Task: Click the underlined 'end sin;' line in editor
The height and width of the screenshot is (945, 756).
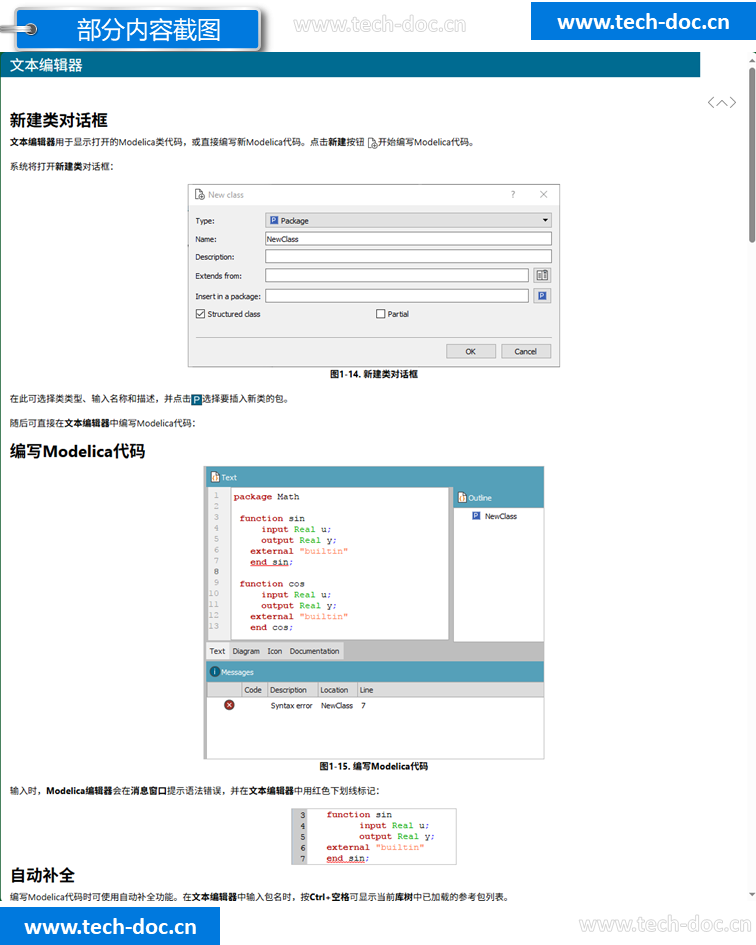Action: click(271, 562)
